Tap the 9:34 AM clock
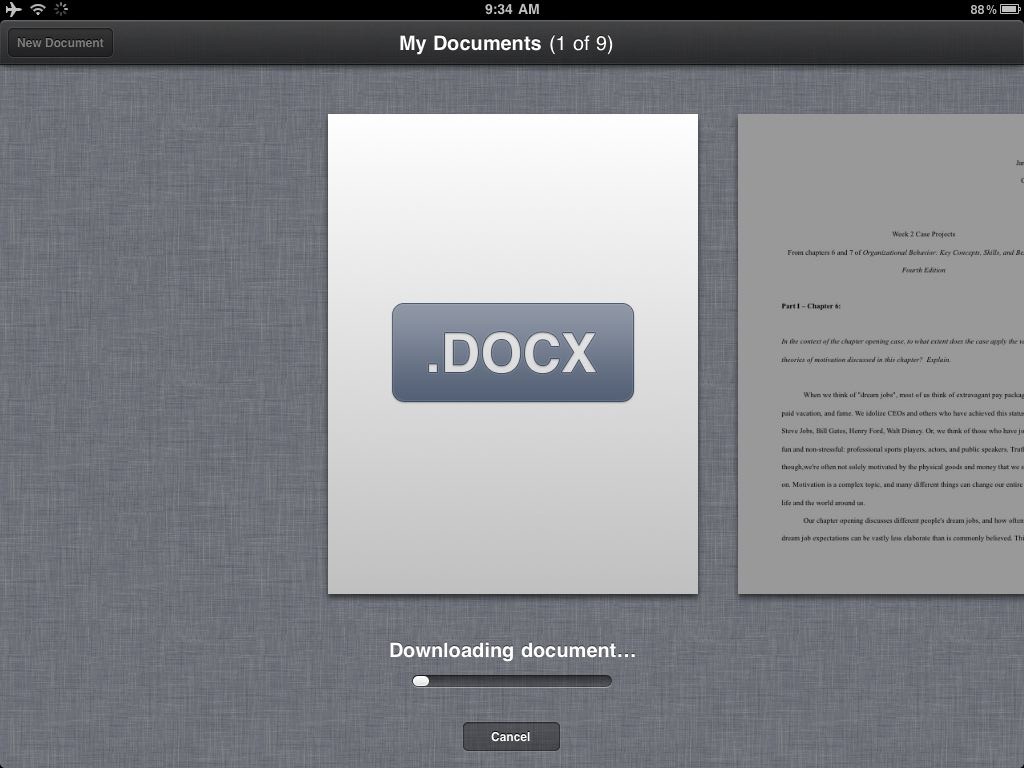This screenshot has width=1024, height=768. [512, 9]
